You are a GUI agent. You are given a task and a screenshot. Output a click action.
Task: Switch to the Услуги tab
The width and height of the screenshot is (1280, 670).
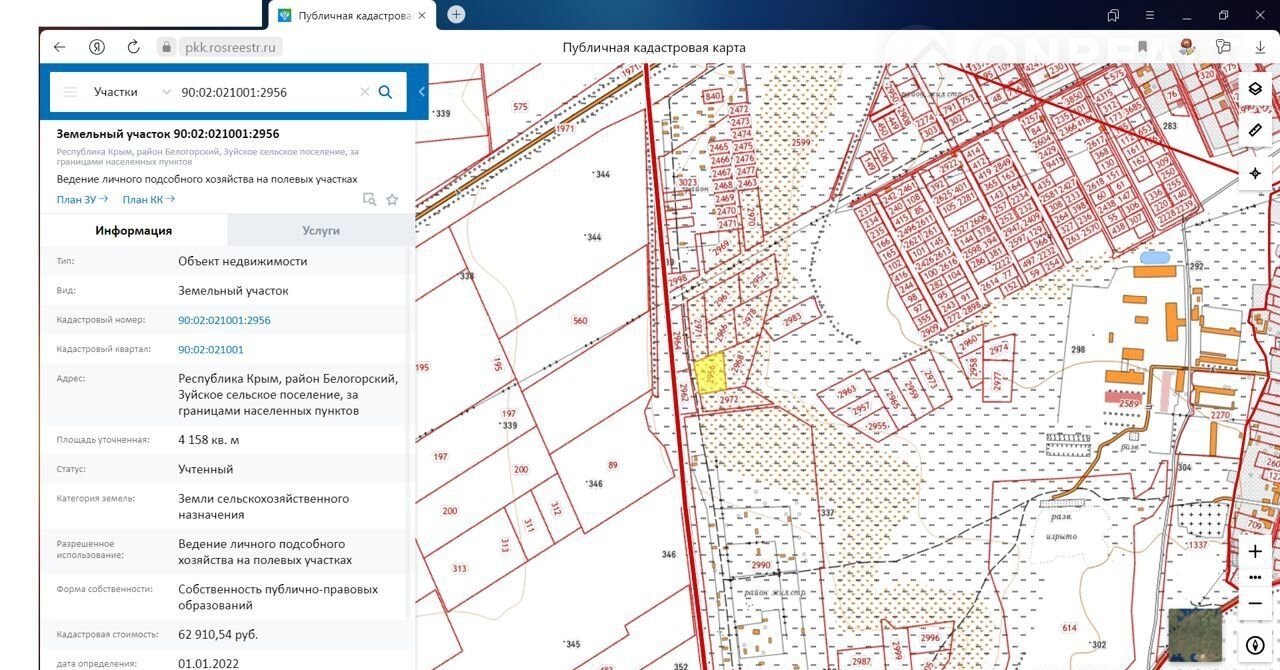(x=321, y=230)
